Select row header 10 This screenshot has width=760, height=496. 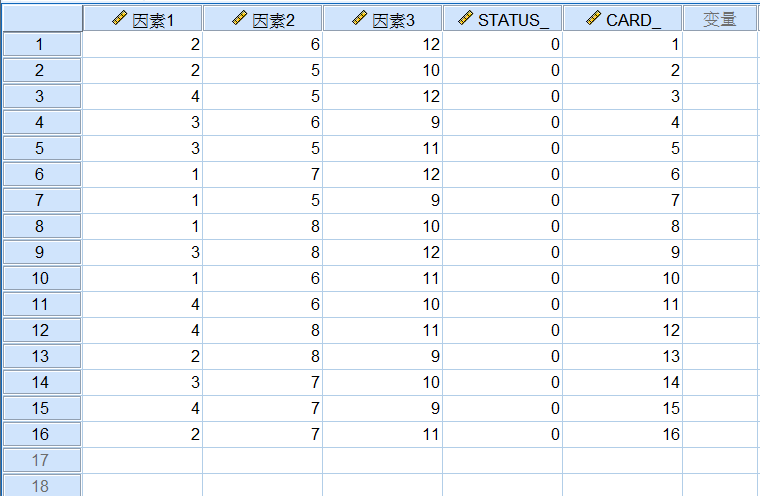click(x=42, y=278)
